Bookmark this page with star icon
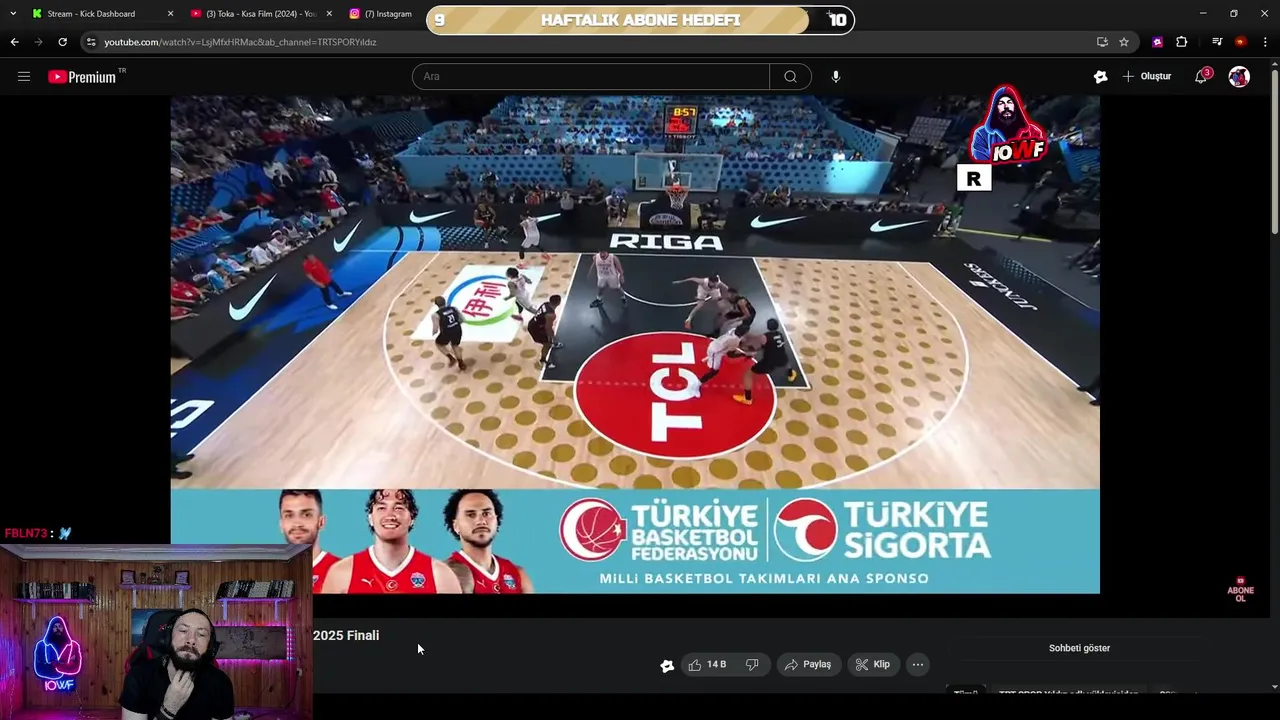This screenshot has height=720, width=1280. coord(1124,42)
